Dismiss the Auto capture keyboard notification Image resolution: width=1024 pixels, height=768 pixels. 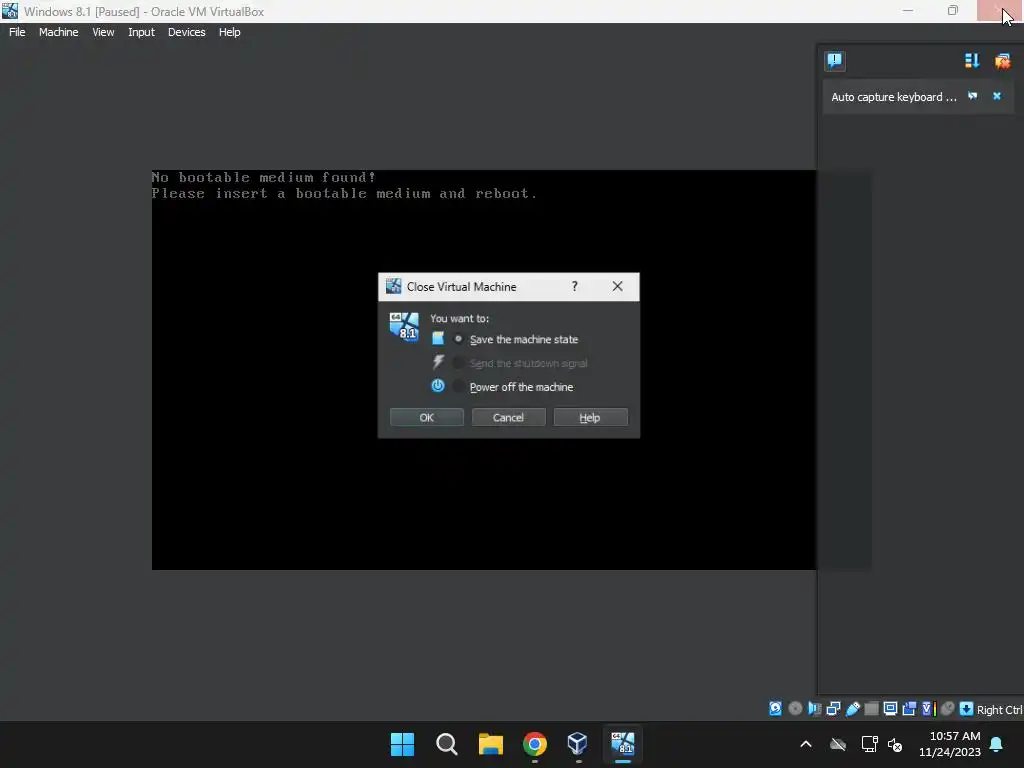(x=997, y=96)
